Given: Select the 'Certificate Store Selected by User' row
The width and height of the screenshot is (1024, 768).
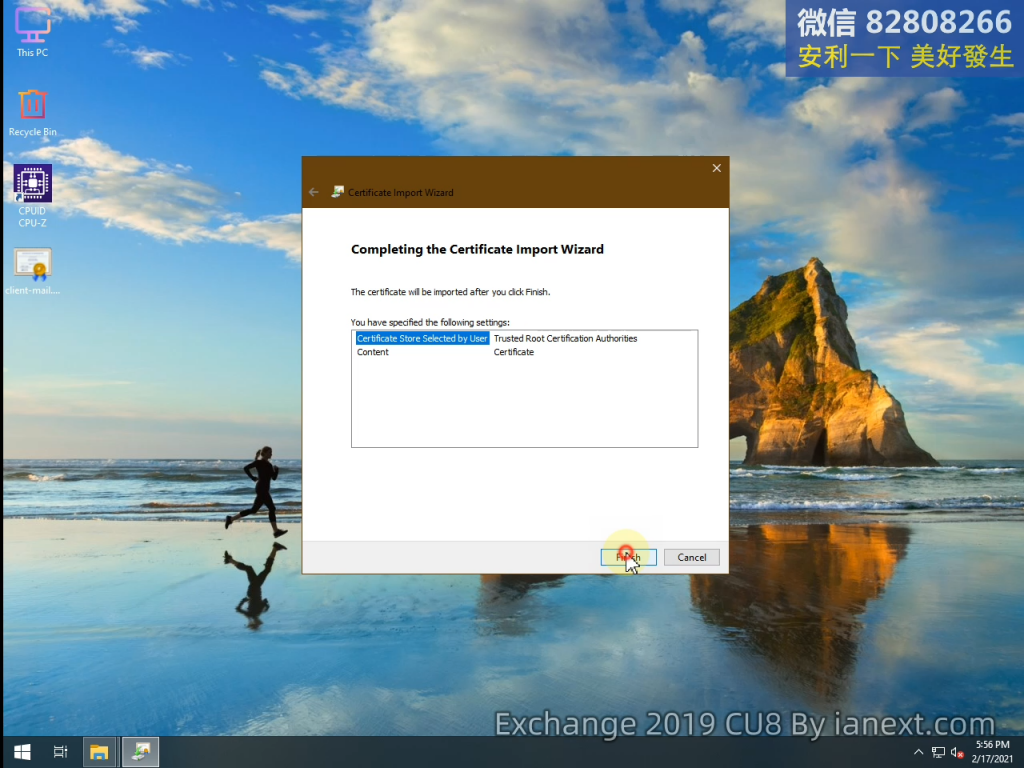Looking at the screenshot, I should coord(422,339).
